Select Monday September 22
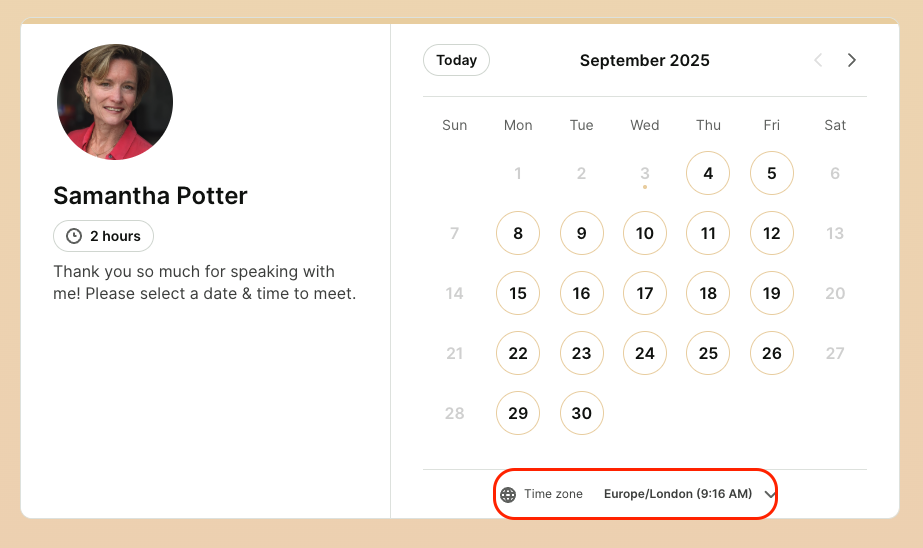 [518, 353]
